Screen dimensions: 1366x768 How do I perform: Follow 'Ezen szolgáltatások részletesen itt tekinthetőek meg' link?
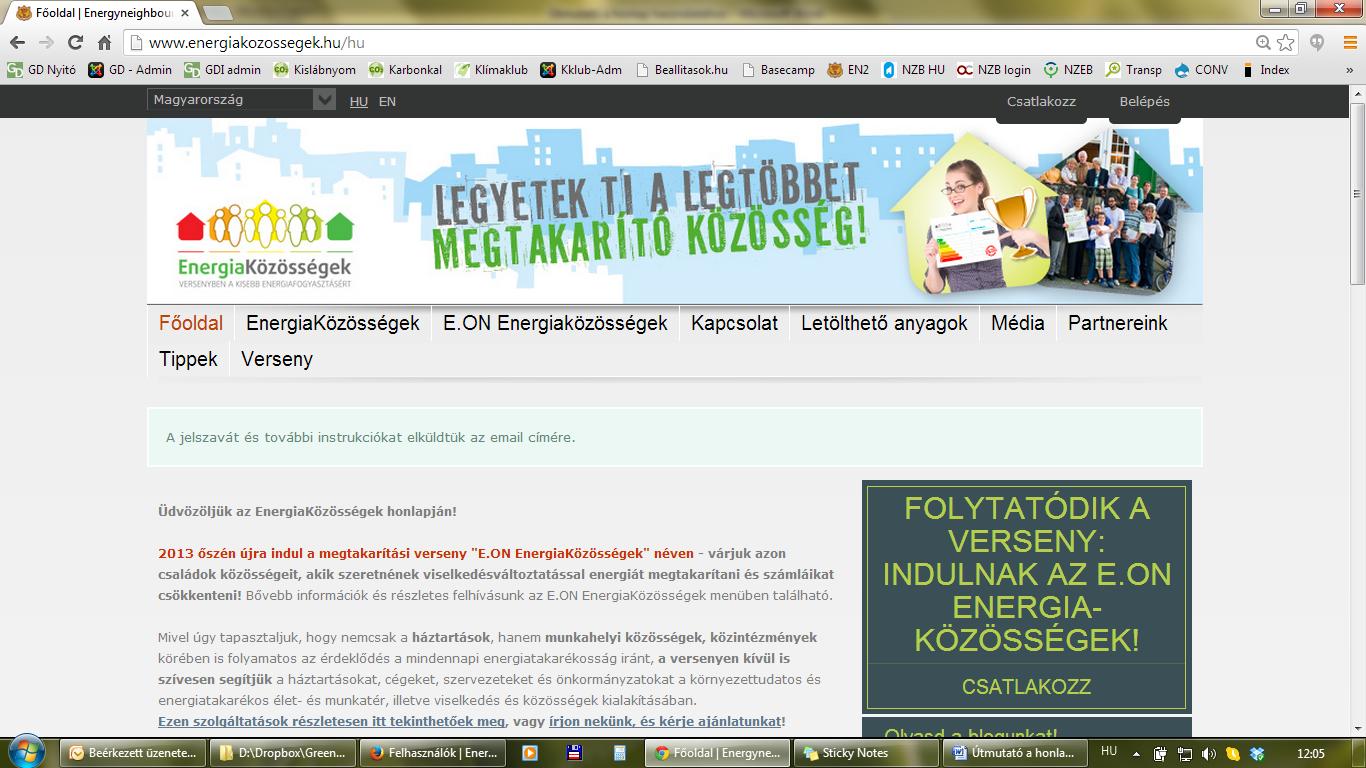click(332, 721)
